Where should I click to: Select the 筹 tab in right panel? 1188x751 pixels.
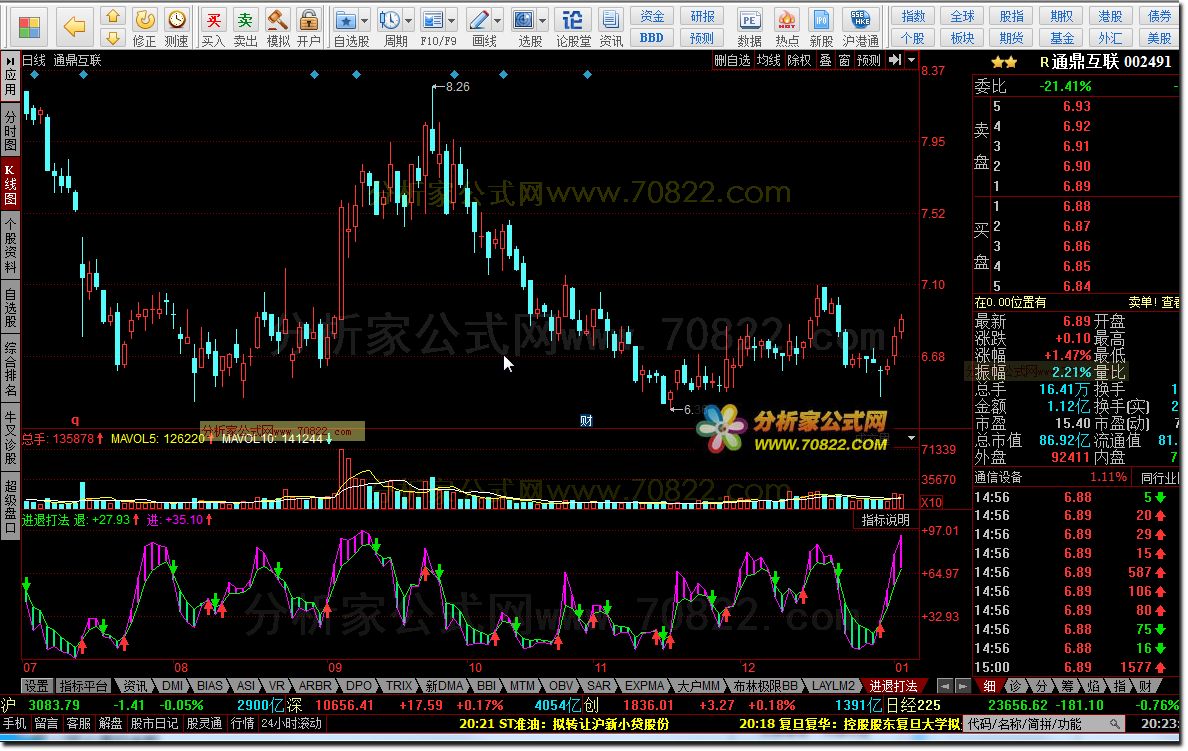click(x=1067, y=686)
